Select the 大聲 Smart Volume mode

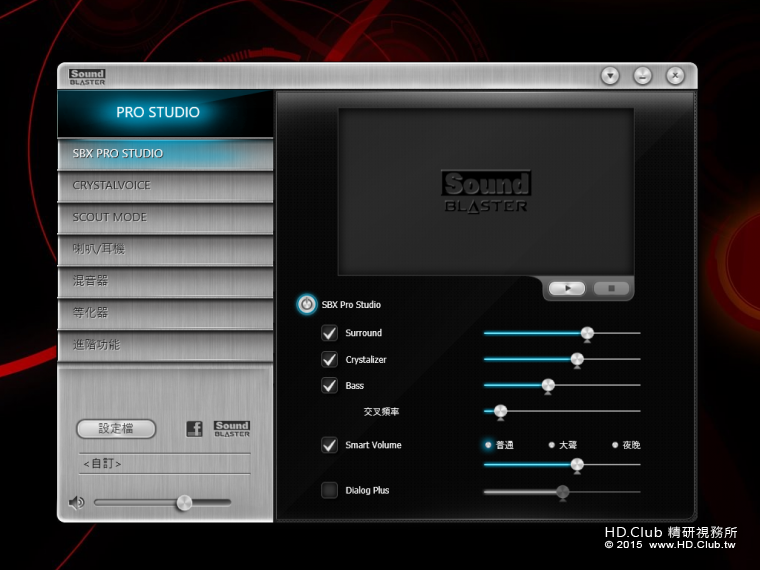(x=563, y=445)
